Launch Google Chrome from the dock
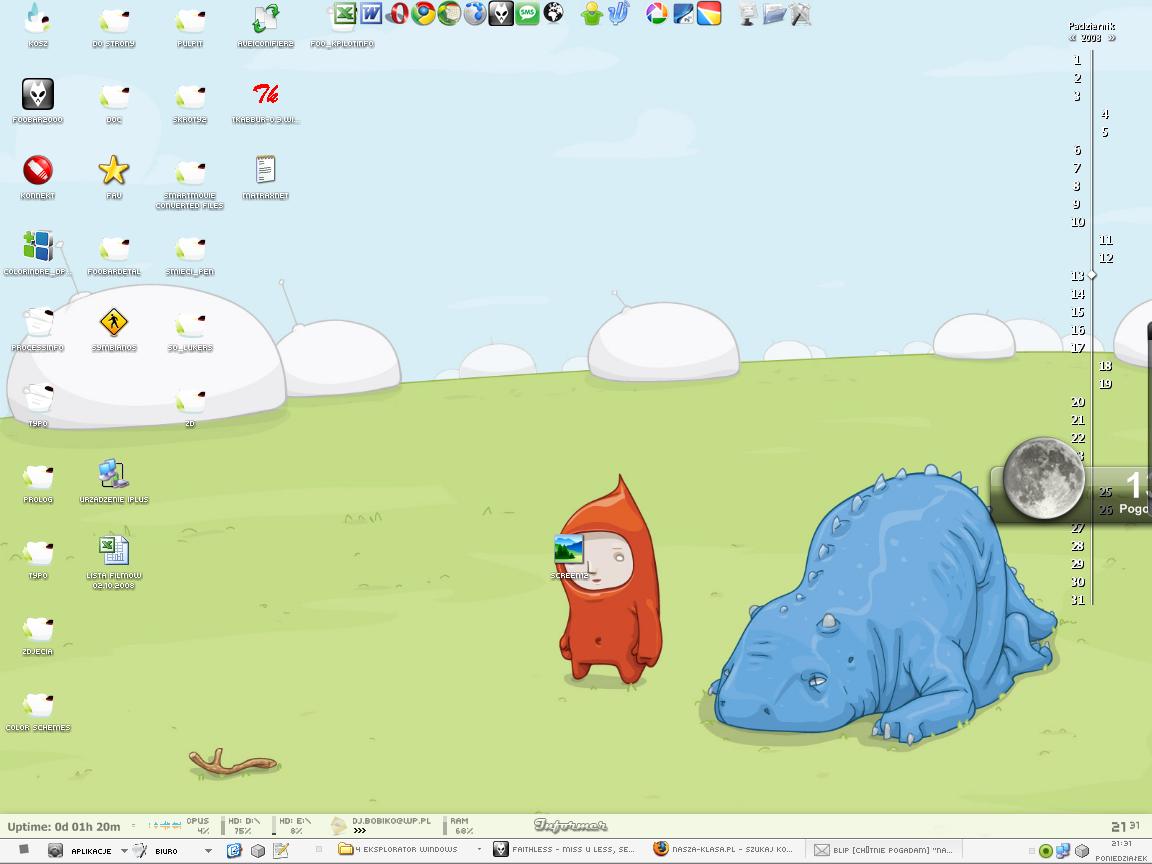The height and width of the screenshot is (864, 1152). (x=423, y=13)
